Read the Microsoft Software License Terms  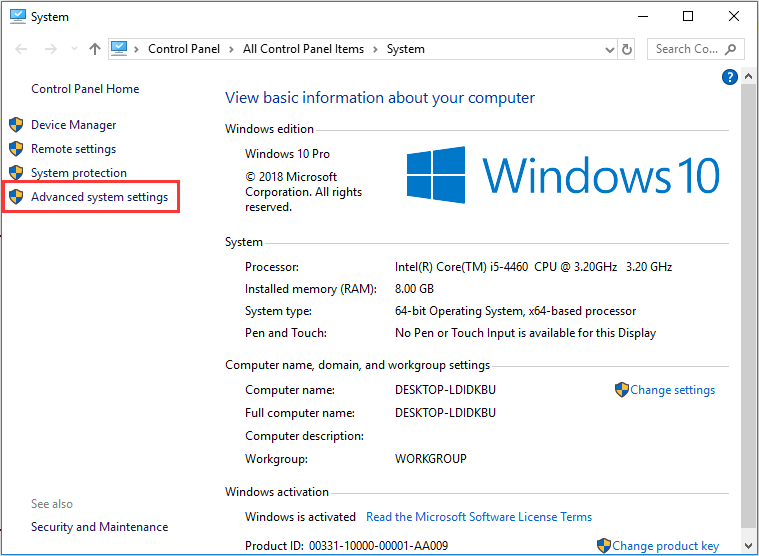(x=479, y=517)
